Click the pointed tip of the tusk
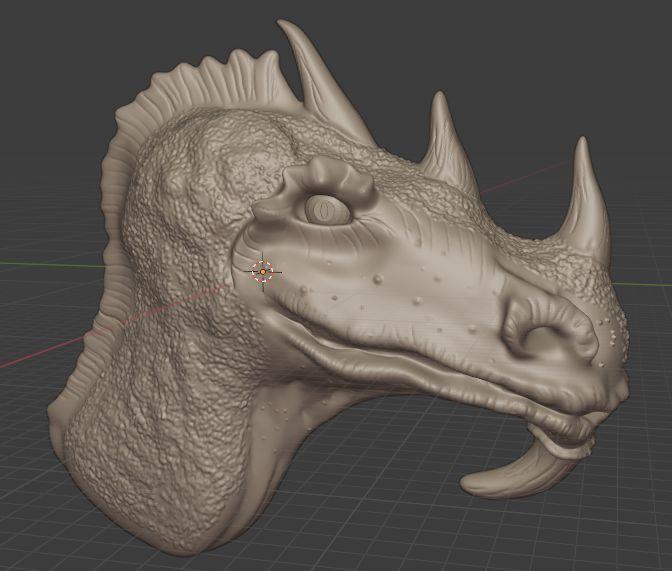 (467, 487)
